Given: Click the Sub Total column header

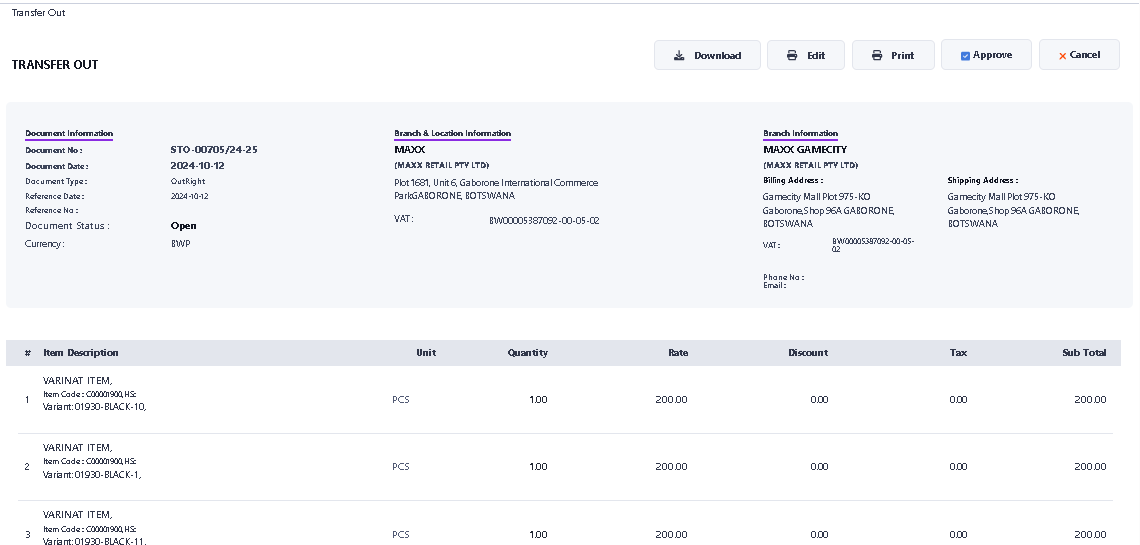Looking at the screenshot, I should click(1084, 353).
